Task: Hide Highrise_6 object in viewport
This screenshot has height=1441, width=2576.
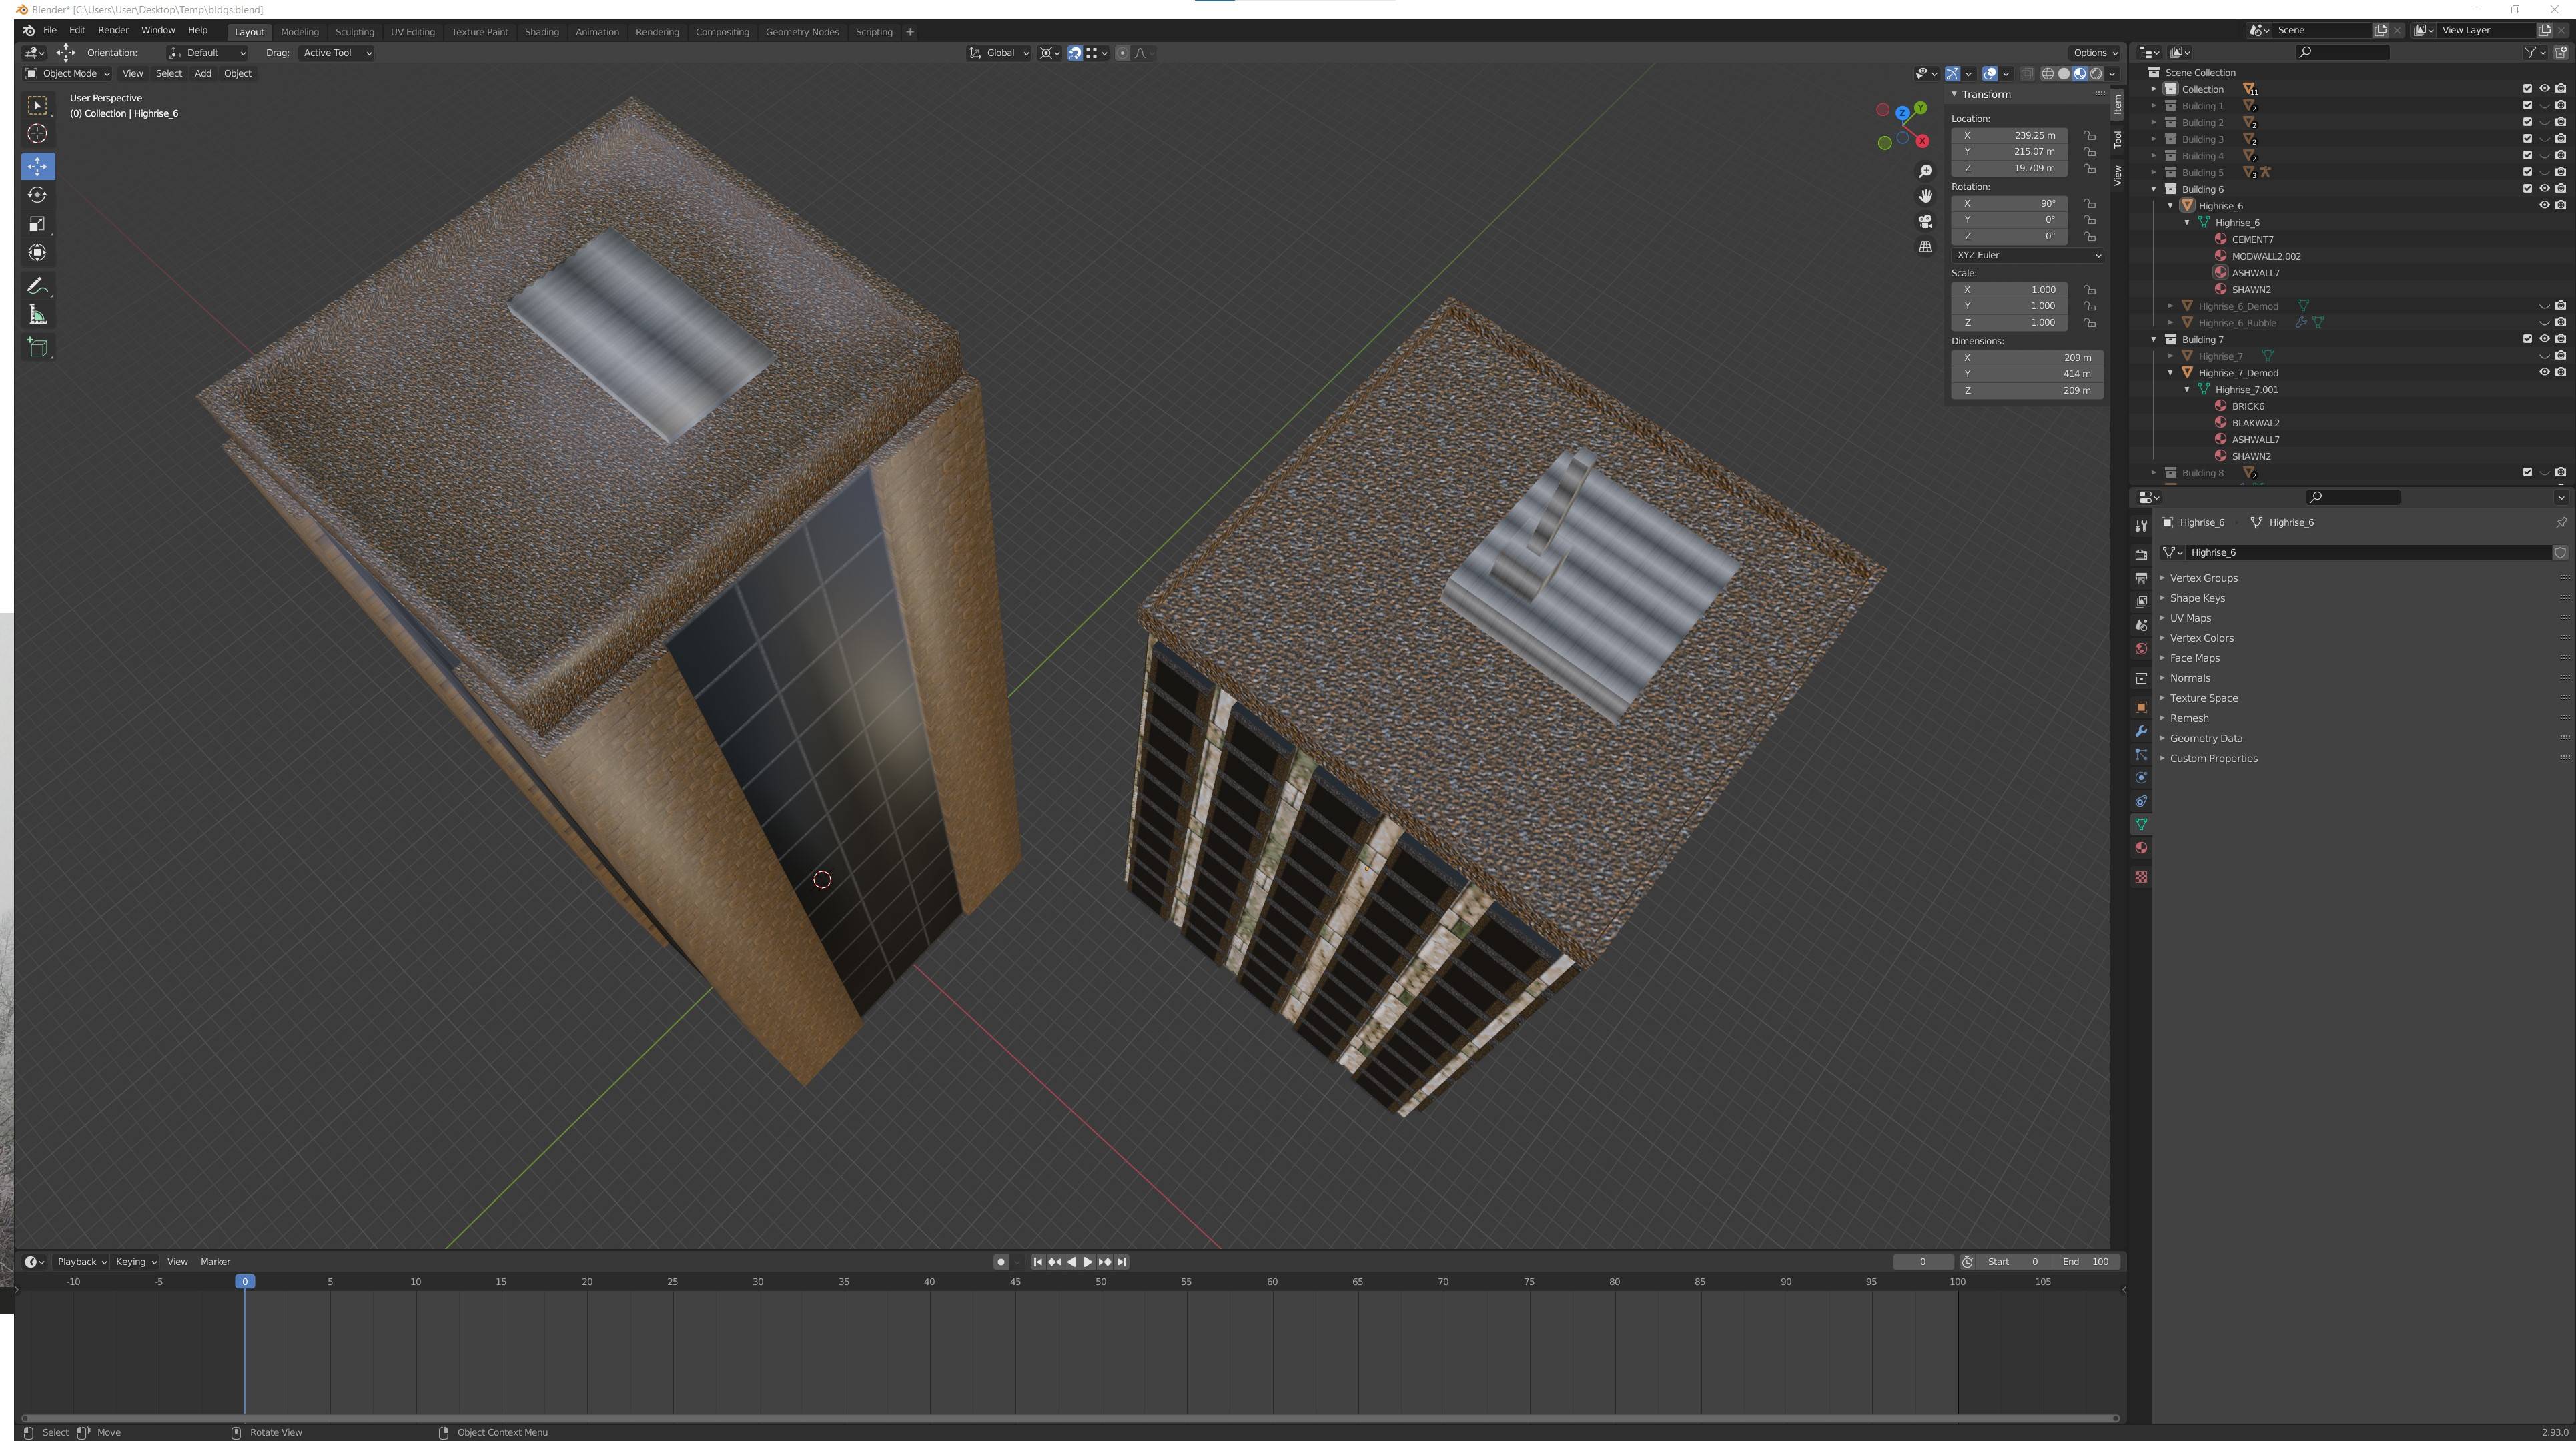Action: [2544, 206]
